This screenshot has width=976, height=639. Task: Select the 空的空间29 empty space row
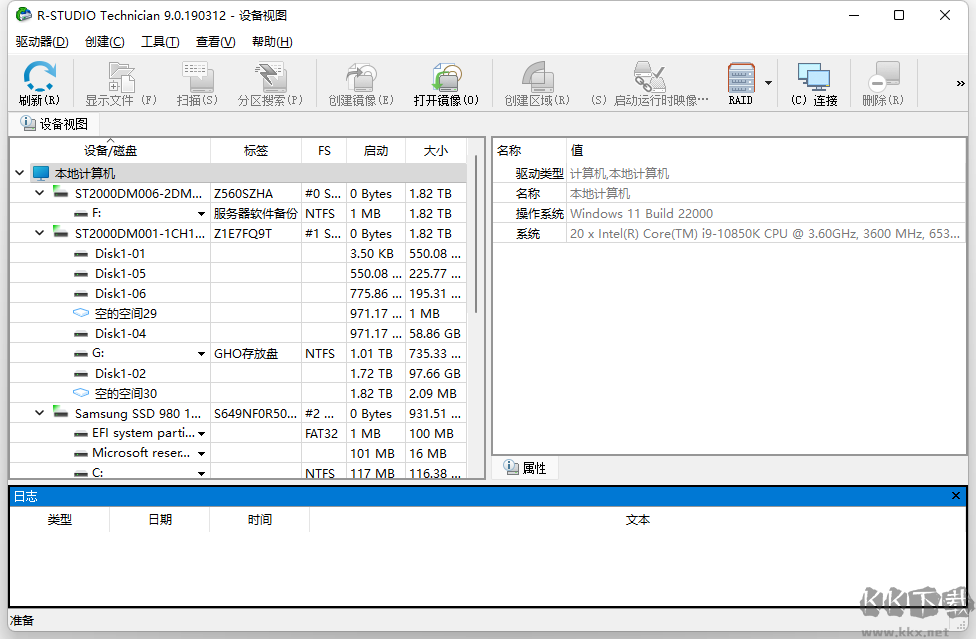coord(238,313)
